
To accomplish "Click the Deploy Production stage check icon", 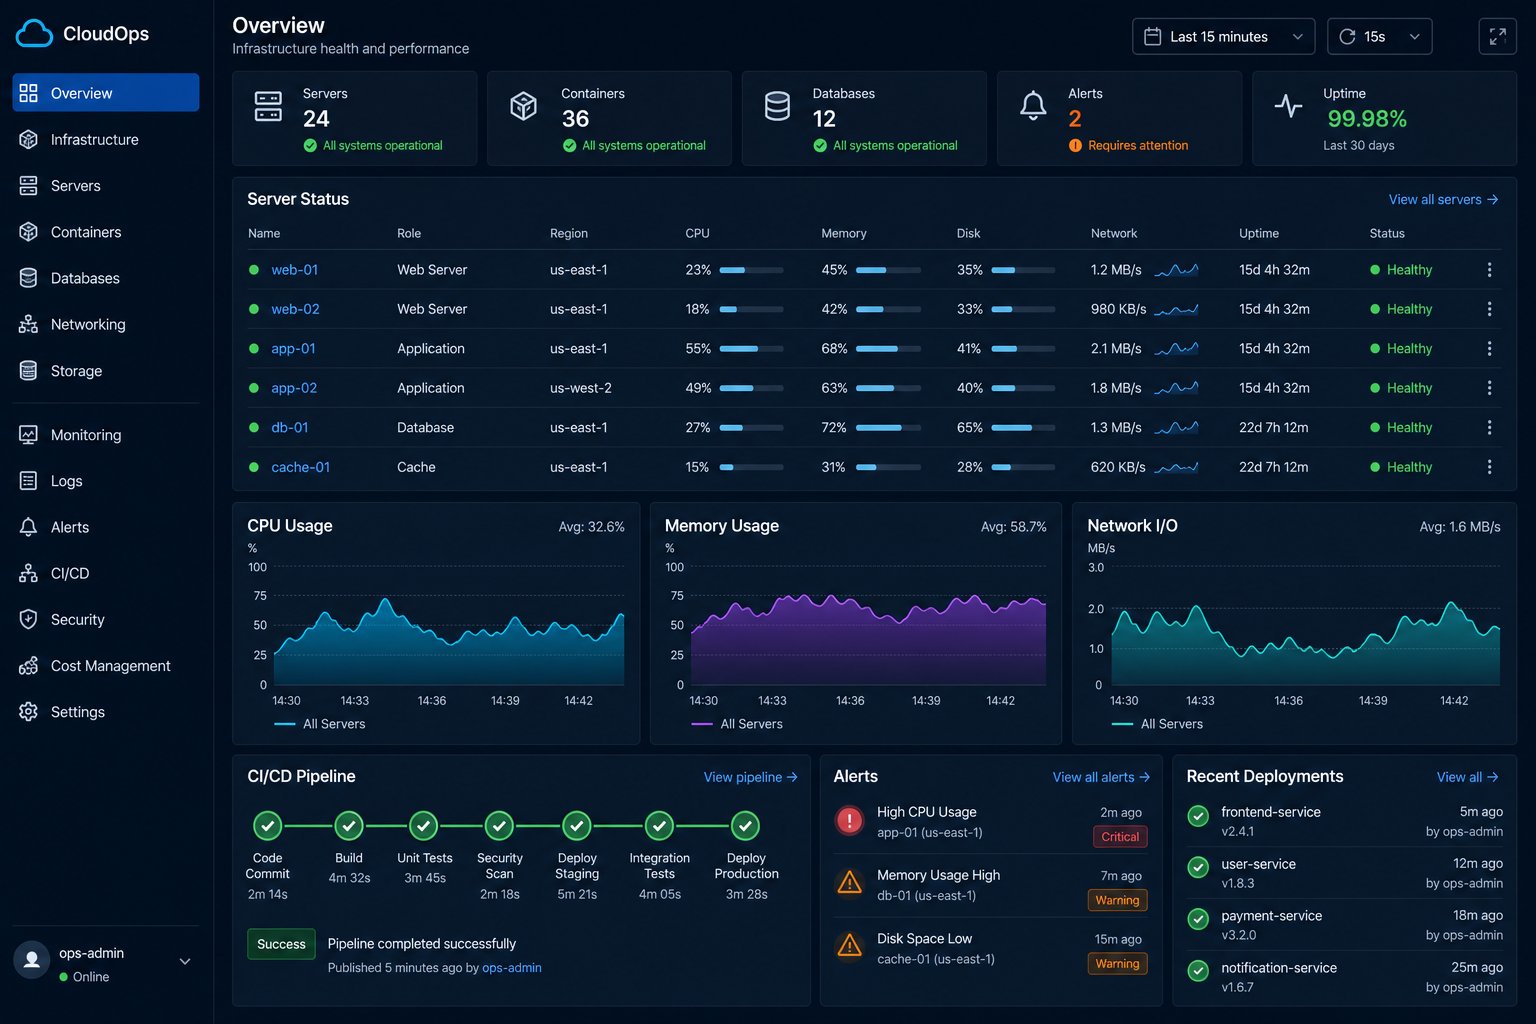I will 745,826.
